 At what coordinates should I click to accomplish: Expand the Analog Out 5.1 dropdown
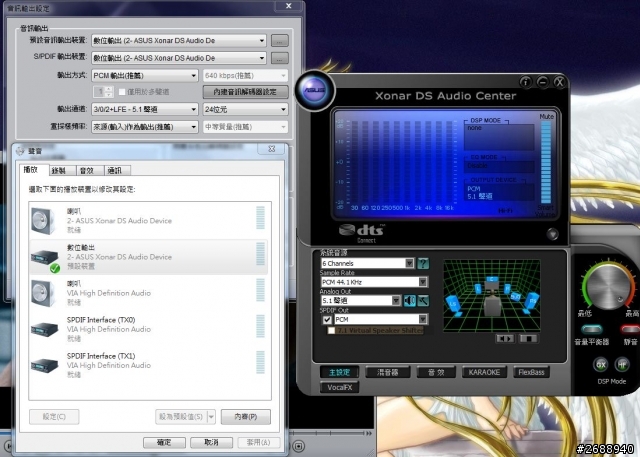pyautogui.click(x=396, y=301)
